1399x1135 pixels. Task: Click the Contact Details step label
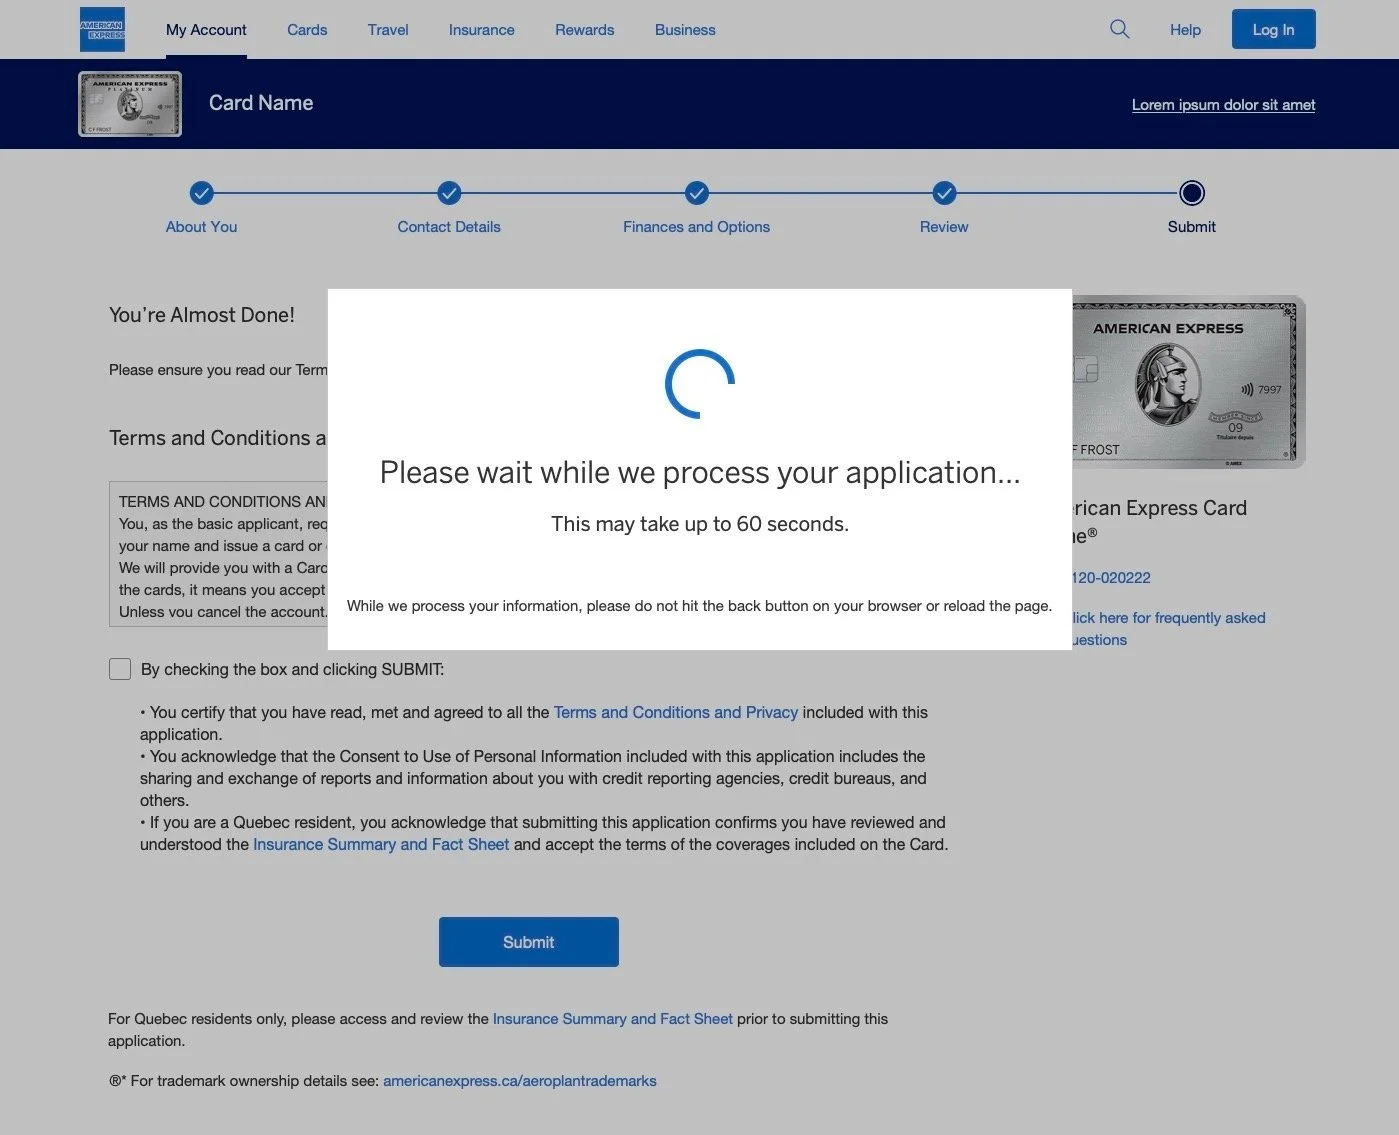(449, 227)
